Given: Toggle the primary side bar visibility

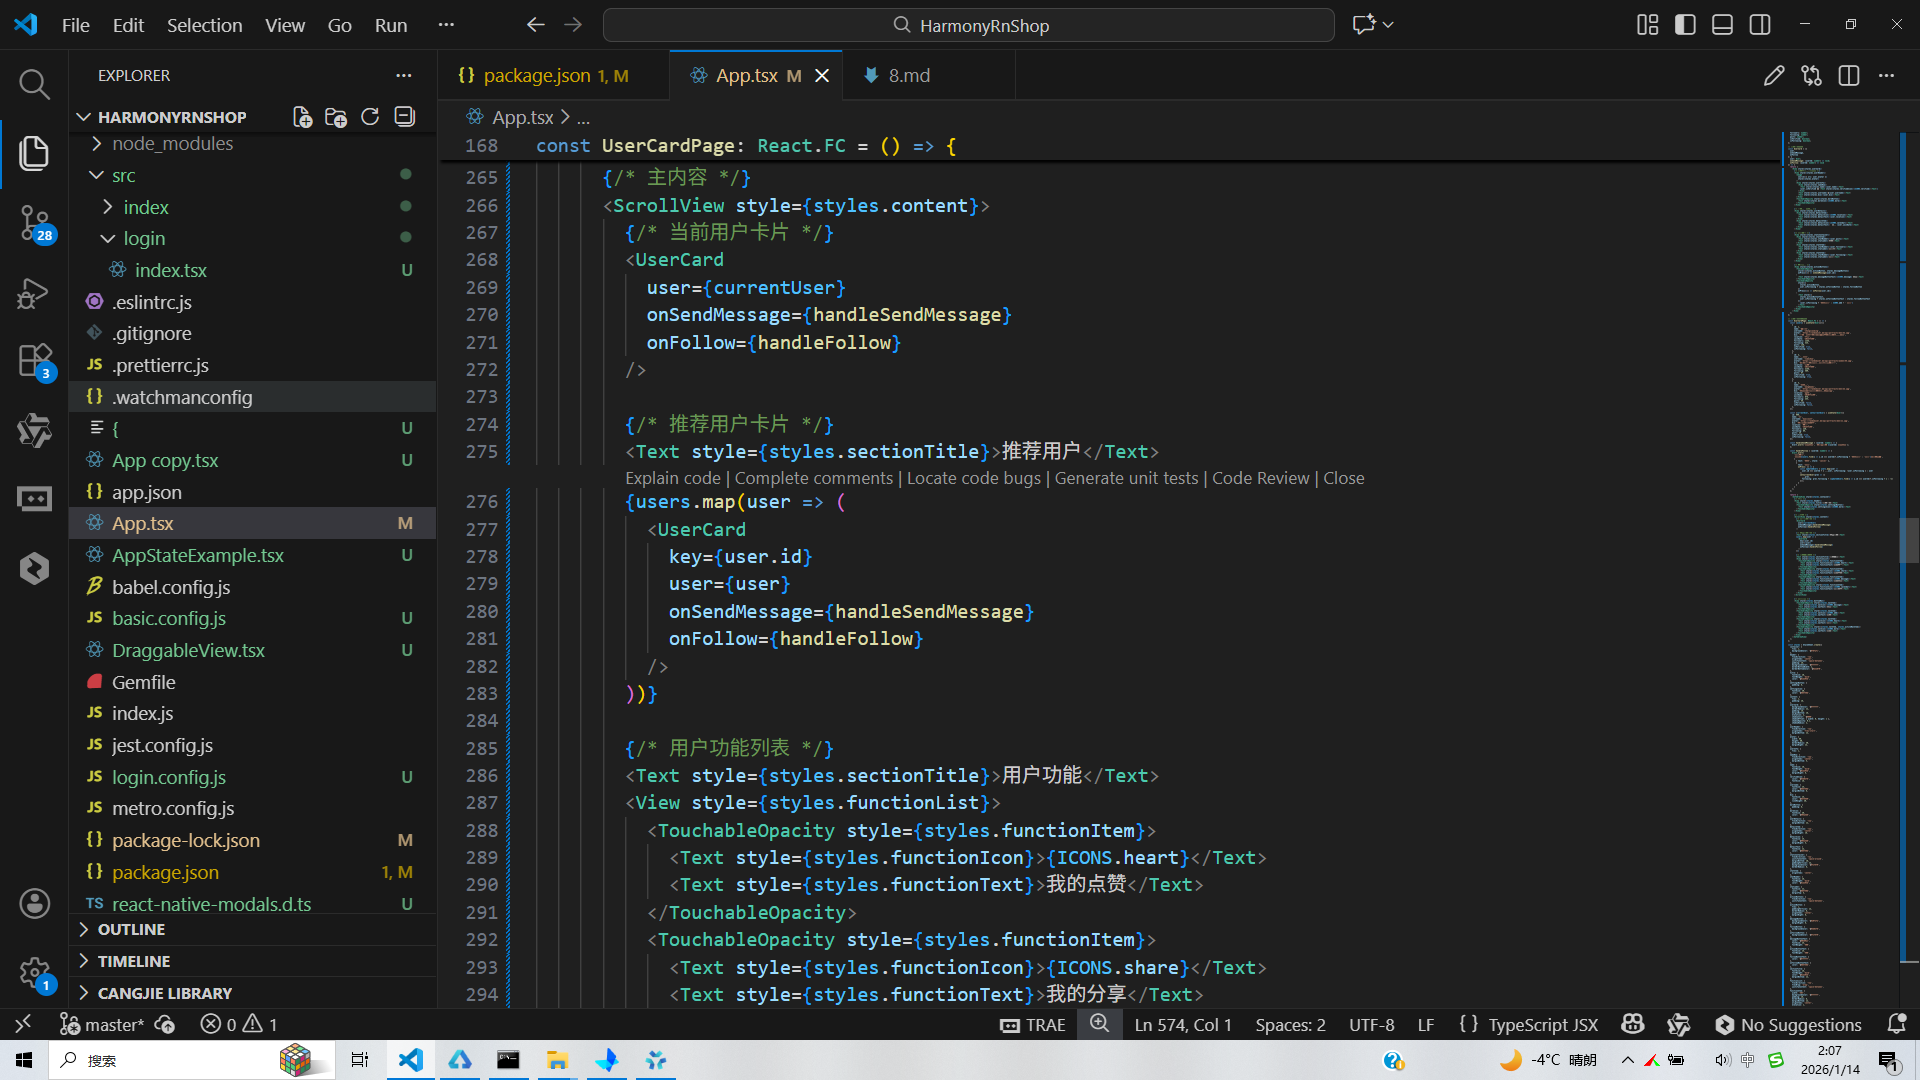Looking at the screenshot, I should (x=1685, y=25).
